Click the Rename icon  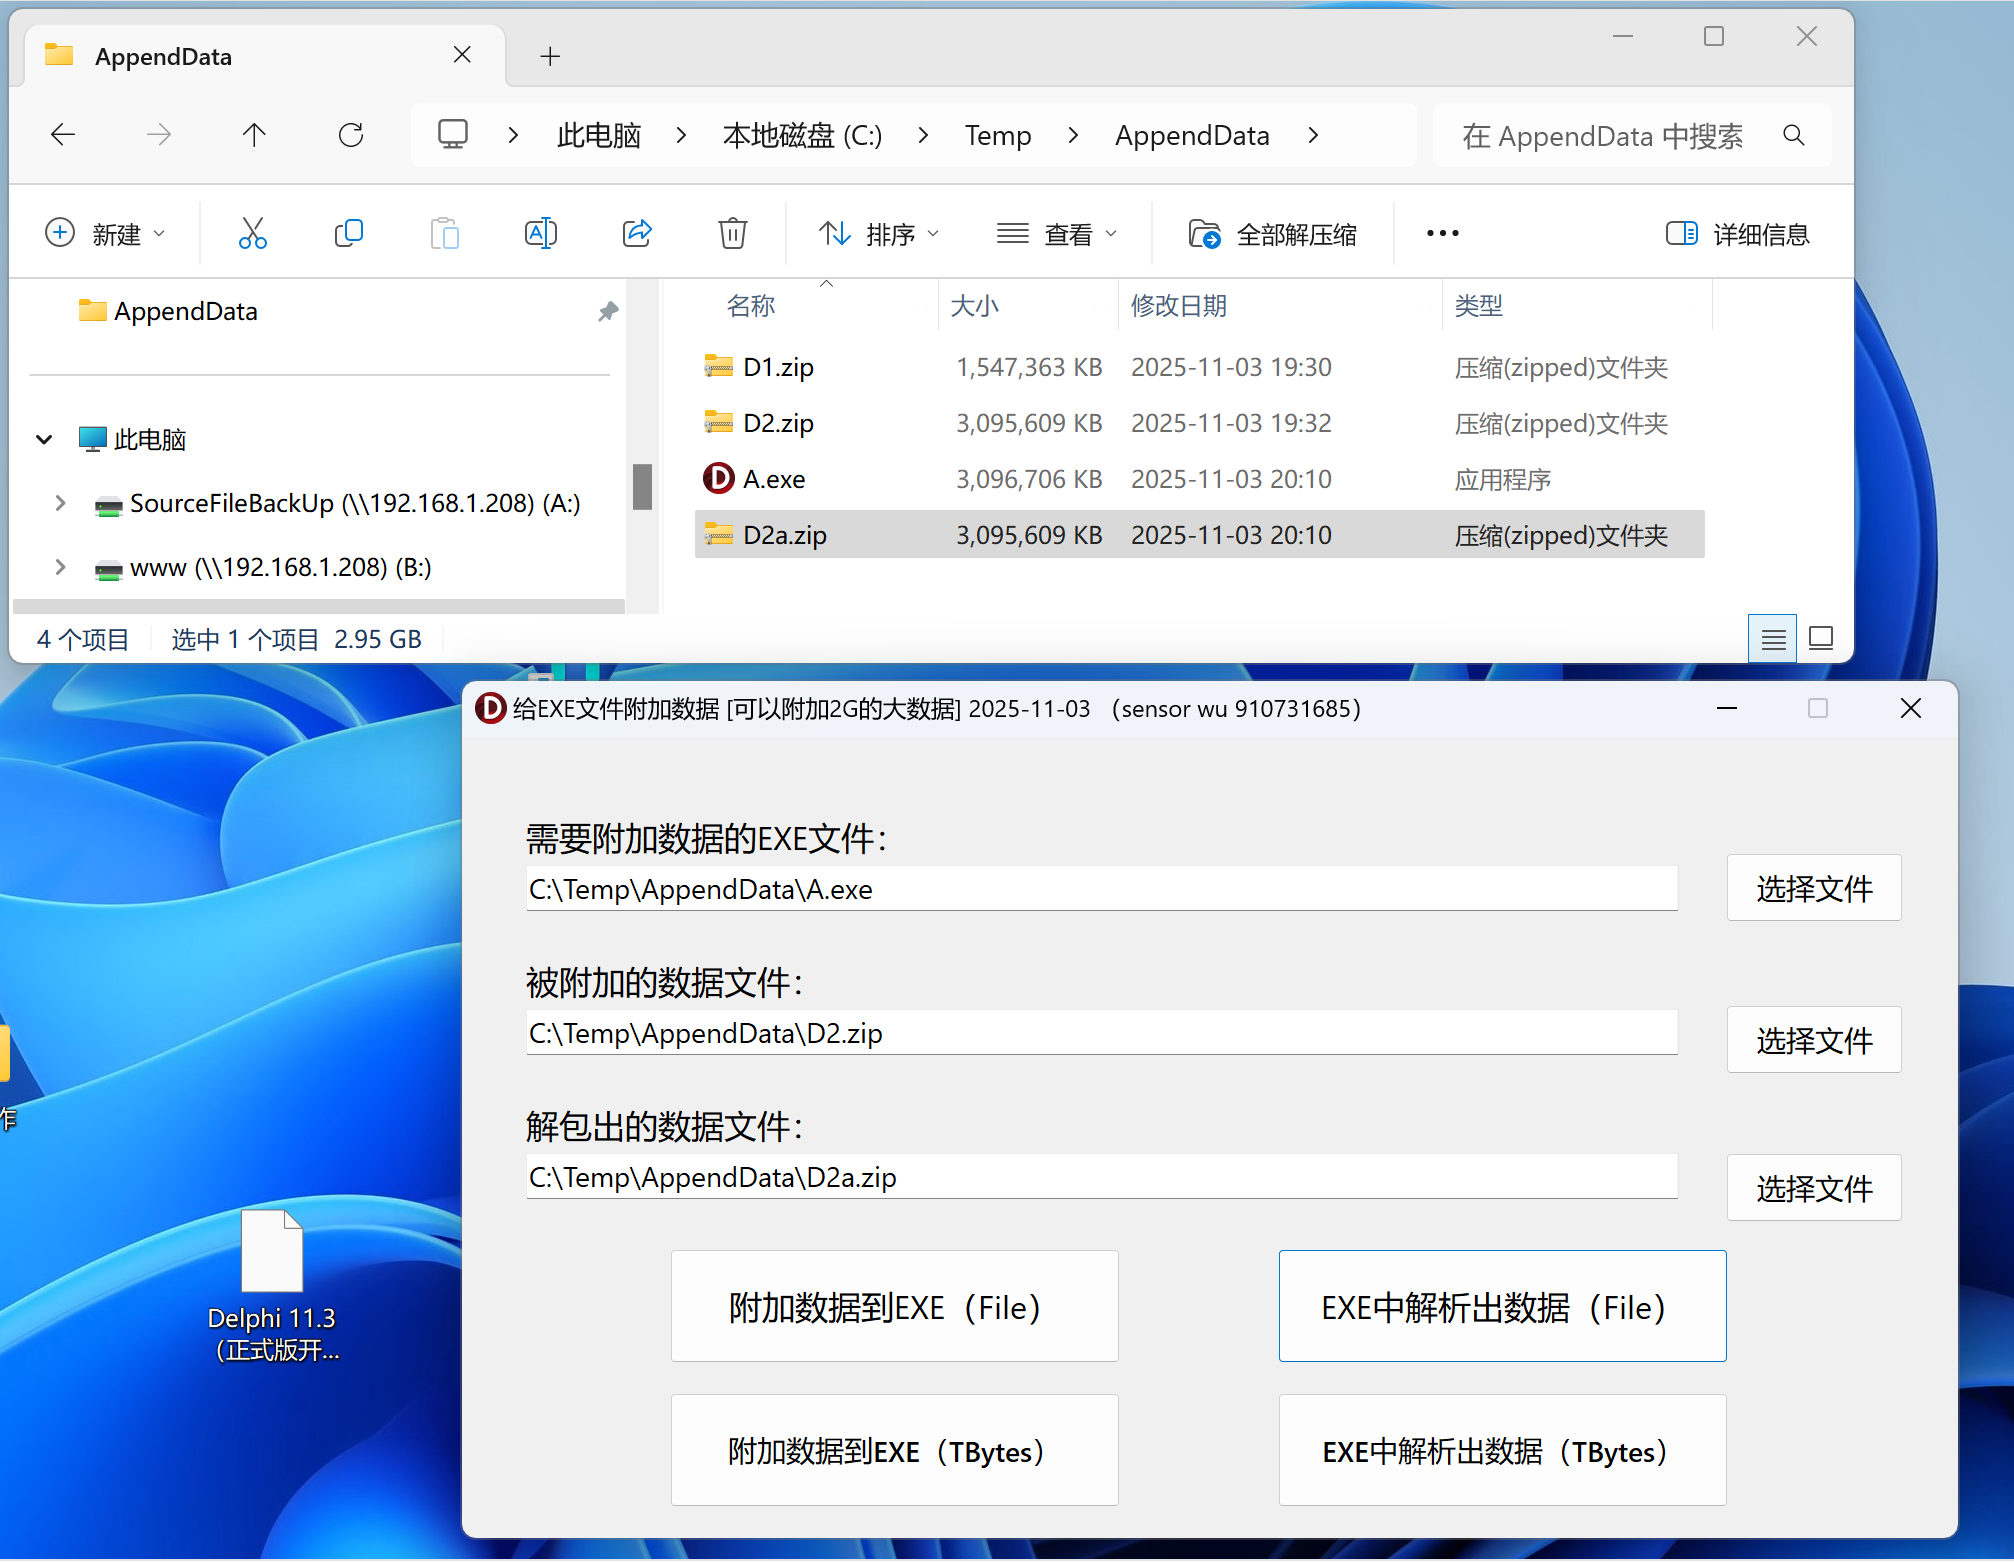click(540, 234)
